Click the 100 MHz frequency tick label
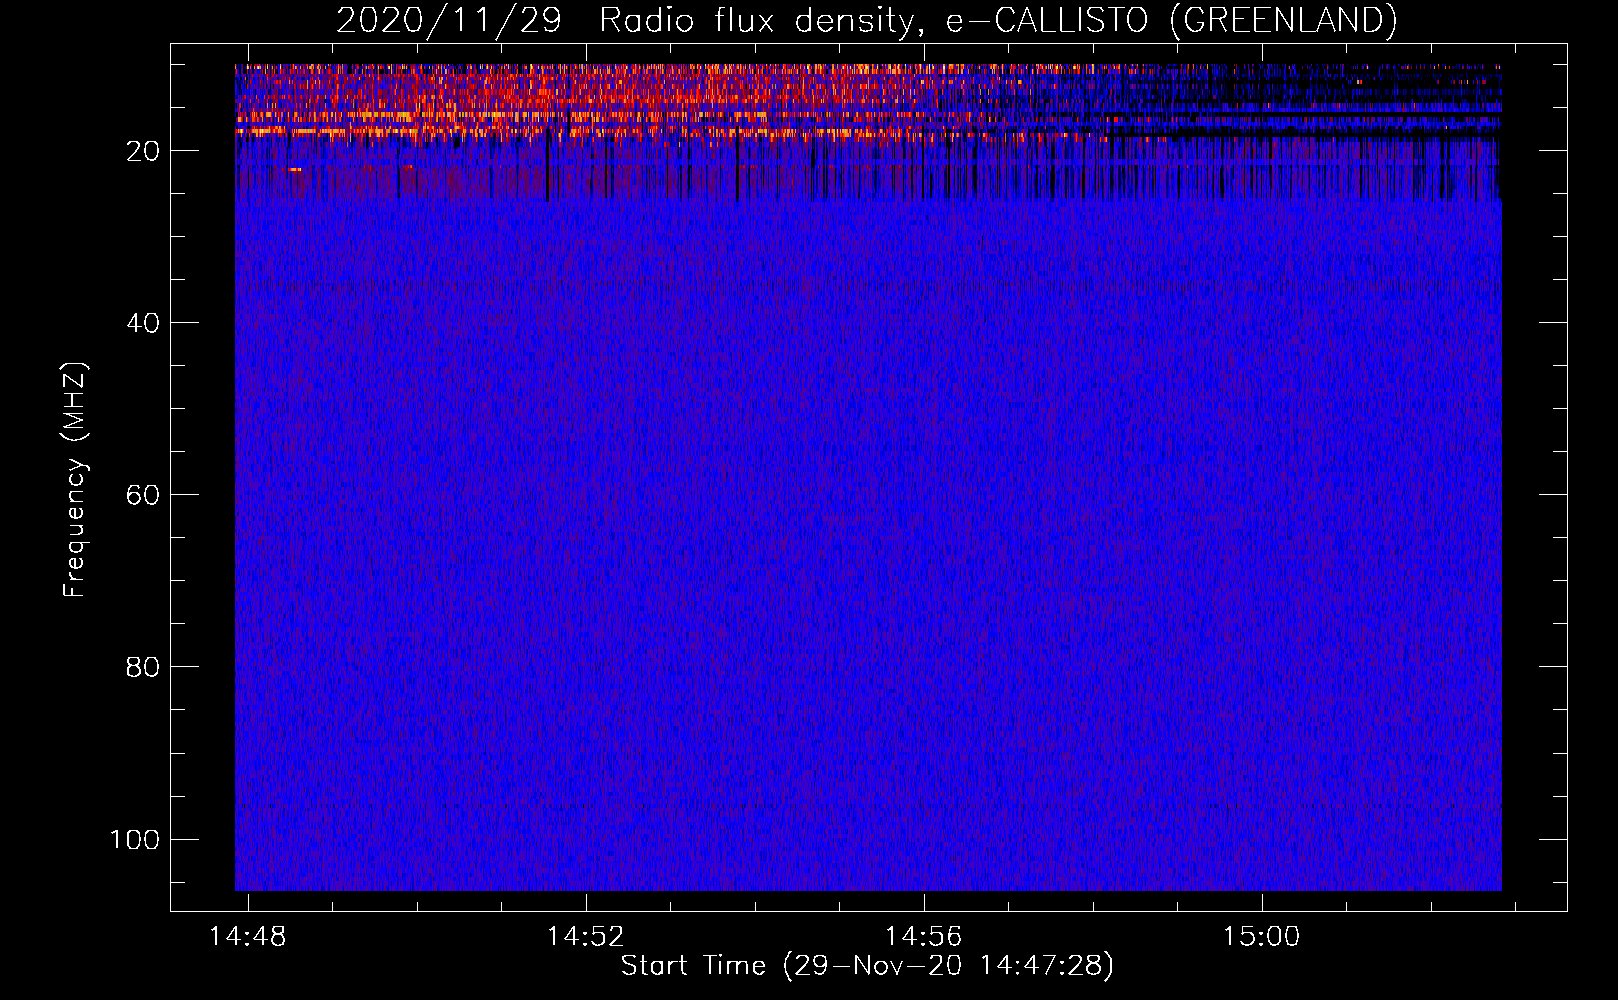The height and width of the screenshot is (1000, 1618). [x=135, y=839]
